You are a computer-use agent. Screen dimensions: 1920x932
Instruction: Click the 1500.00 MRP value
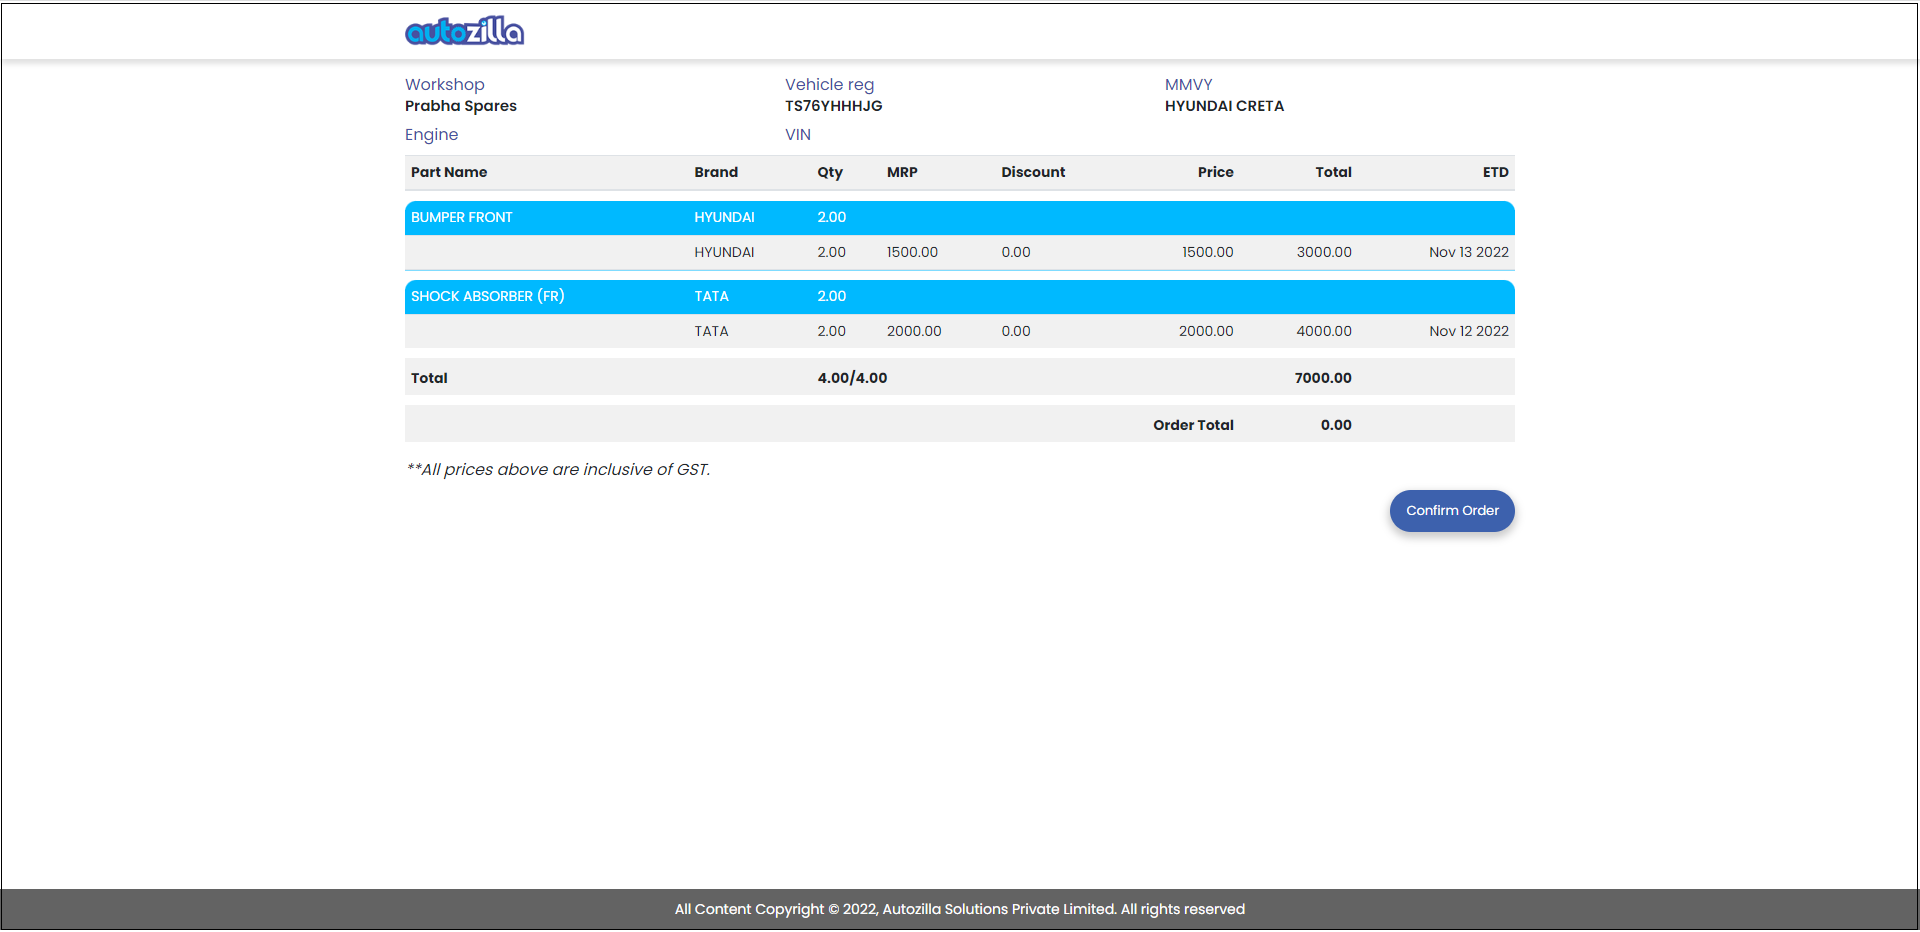point(912,253)
